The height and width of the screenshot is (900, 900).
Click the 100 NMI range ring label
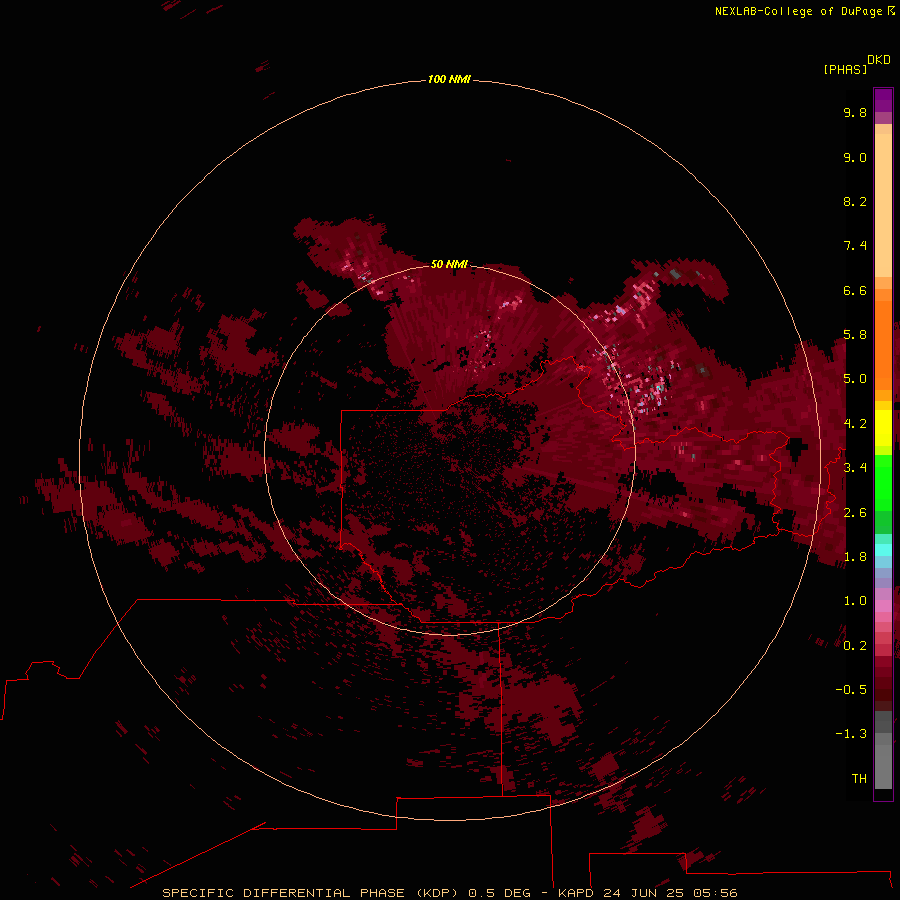tap(449, 79)
